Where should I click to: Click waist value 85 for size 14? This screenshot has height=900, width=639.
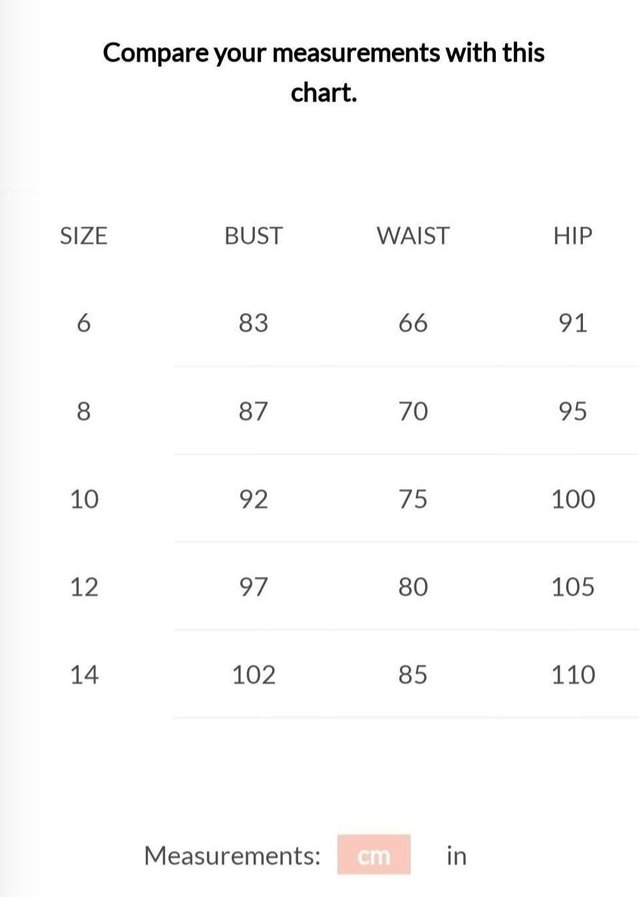click(x=413, y=675)
